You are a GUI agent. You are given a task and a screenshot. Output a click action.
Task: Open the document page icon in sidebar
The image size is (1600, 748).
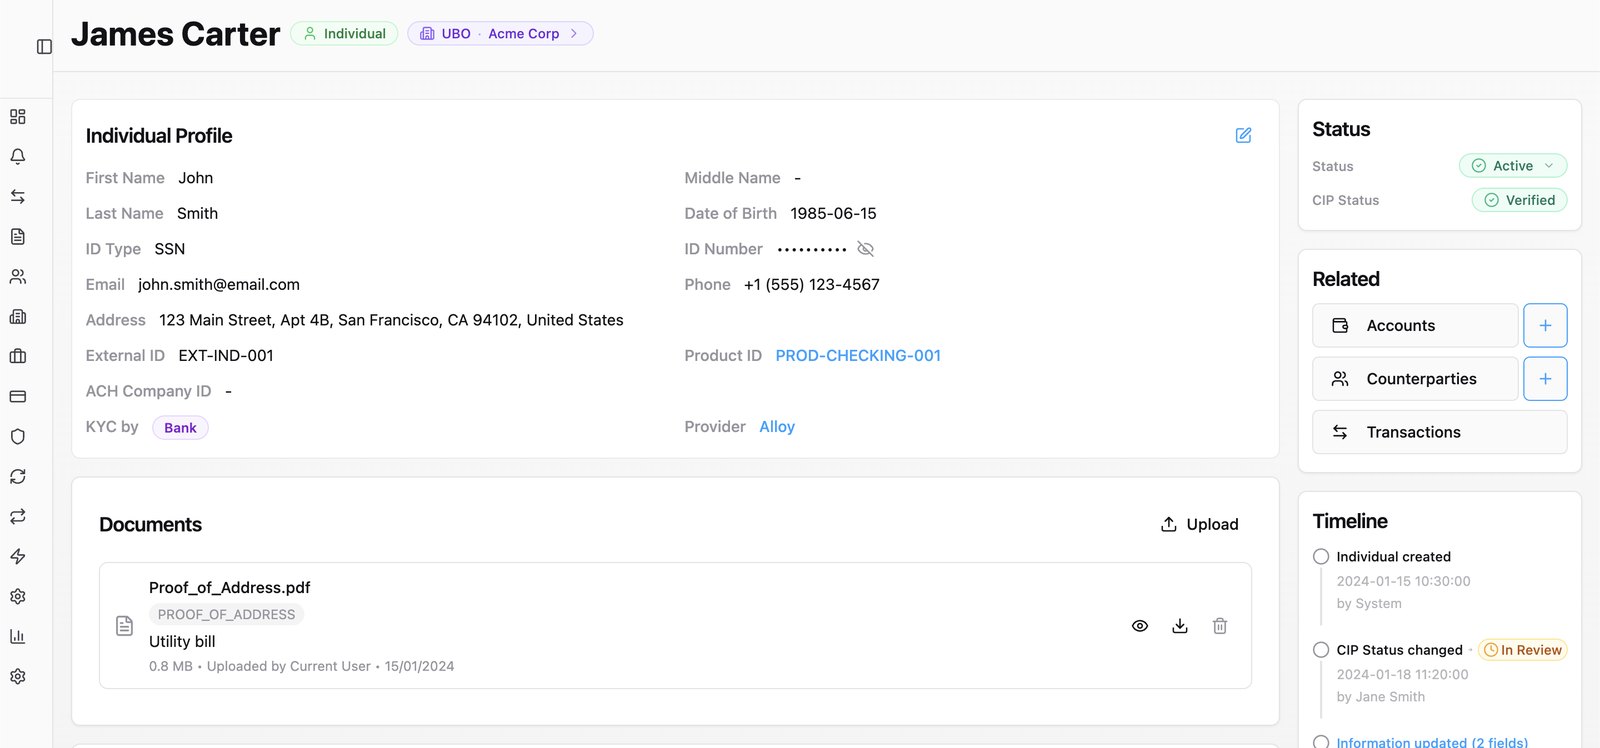coord(18,237)
